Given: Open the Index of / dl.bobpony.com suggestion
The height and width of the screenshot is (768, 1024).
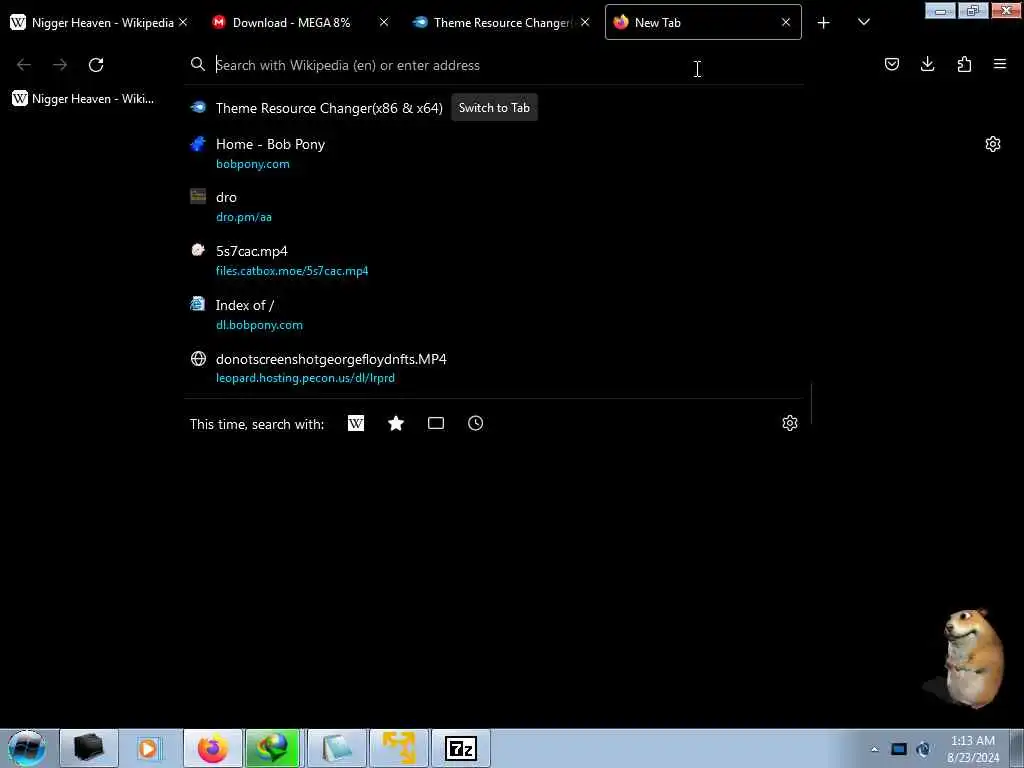Looking at the screenshot, I should tap(494, 314).
